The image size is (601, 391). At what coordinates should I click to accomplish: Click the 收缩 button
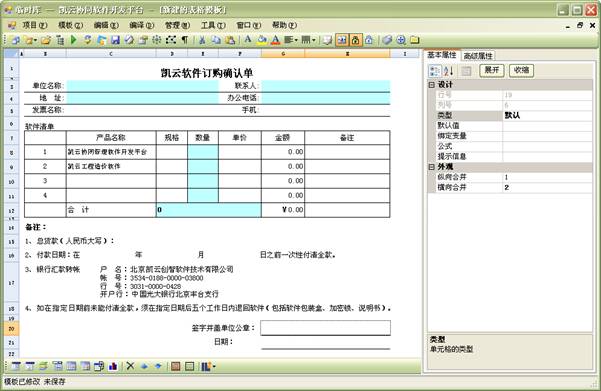[521, 70]
